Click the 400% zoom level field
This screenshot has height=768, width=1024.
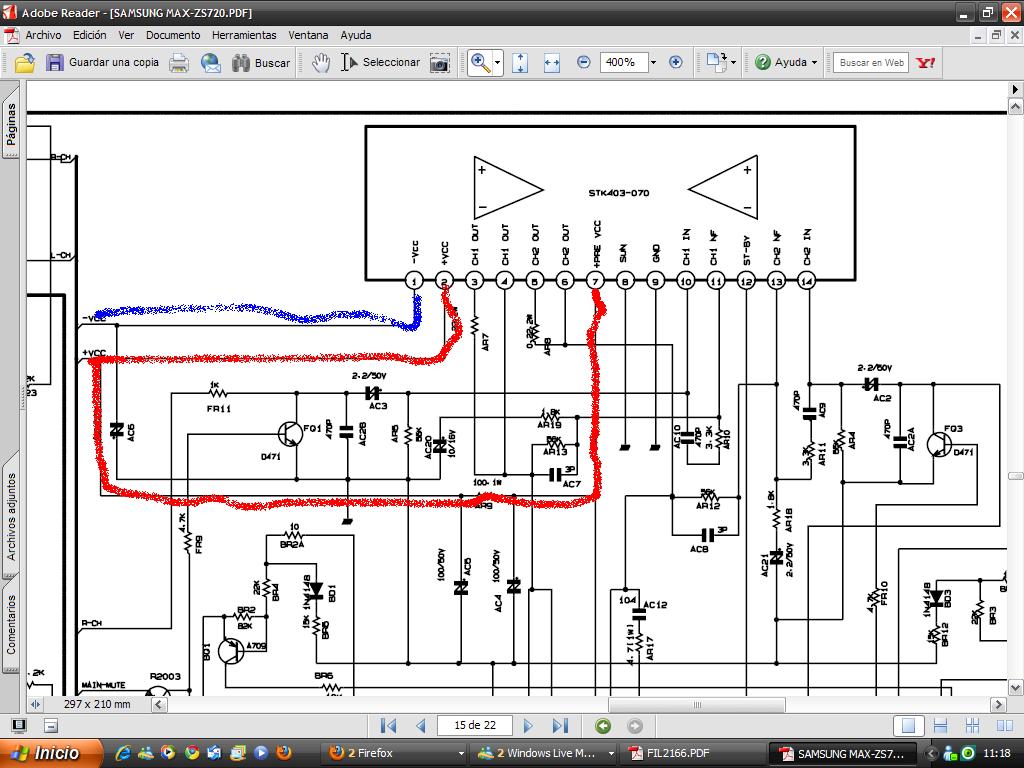coord(623,63)
